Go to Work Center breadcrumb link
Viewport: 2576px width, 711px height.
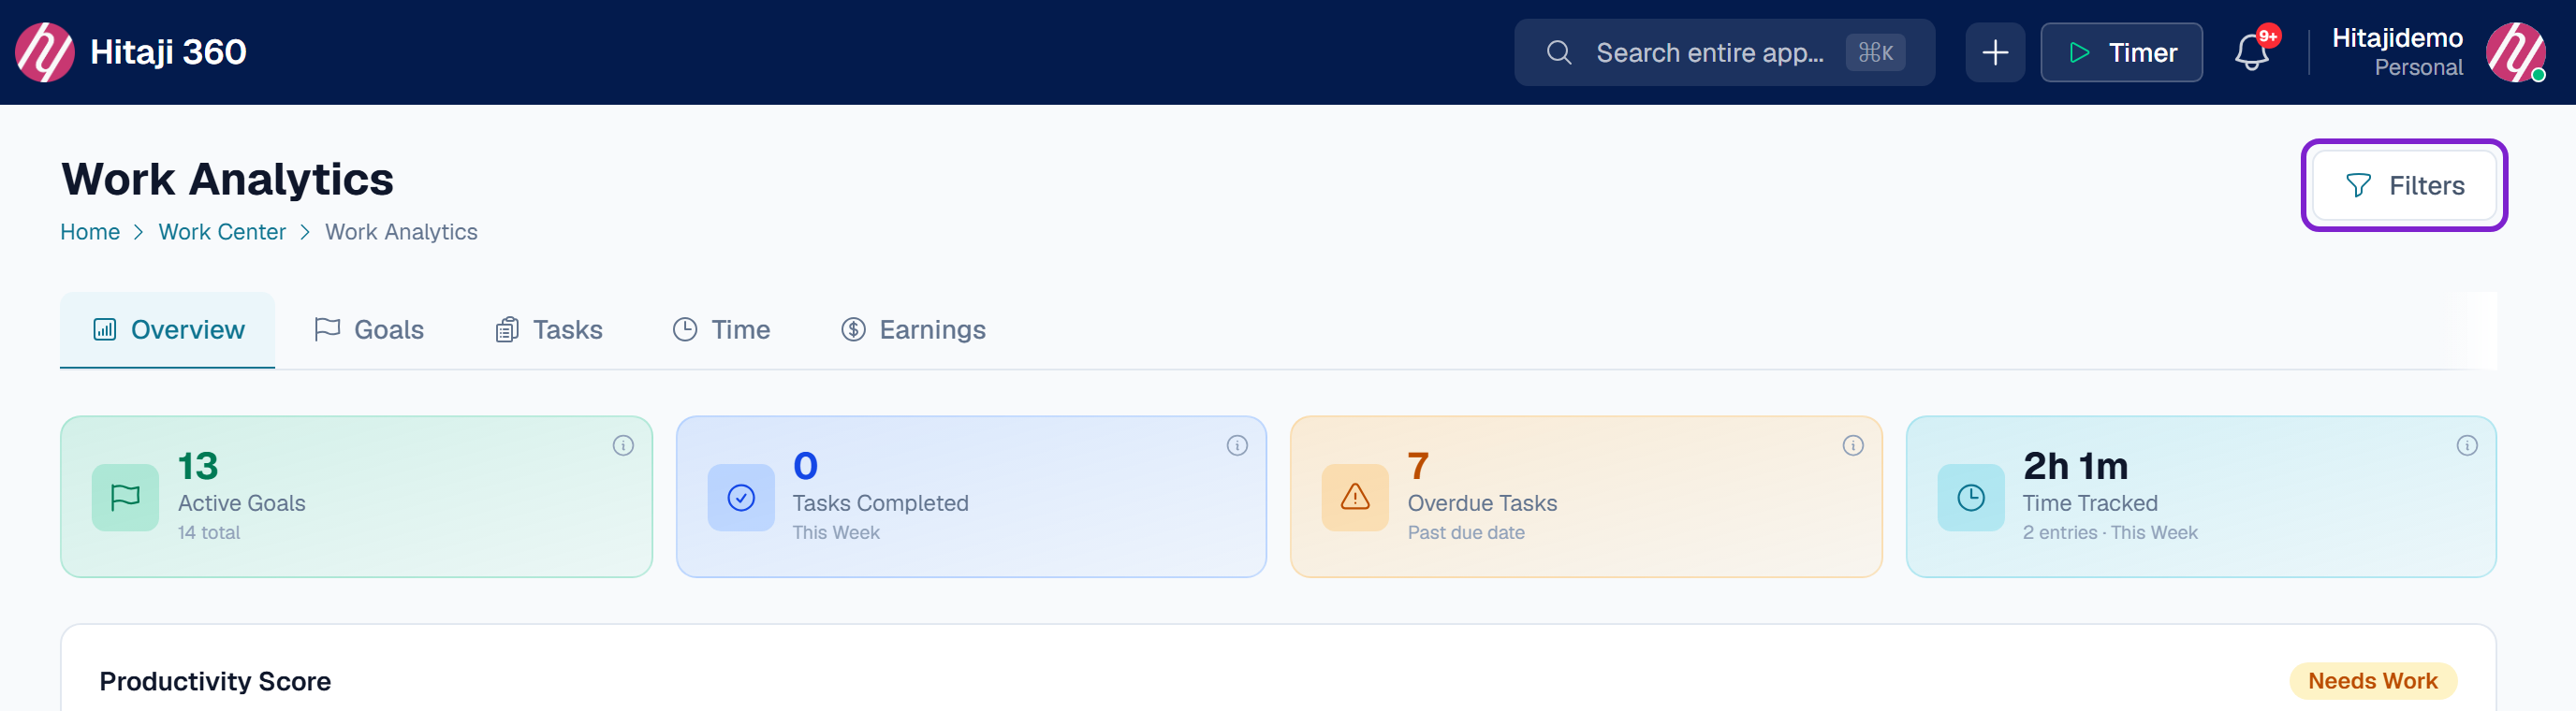pos(222,232)
